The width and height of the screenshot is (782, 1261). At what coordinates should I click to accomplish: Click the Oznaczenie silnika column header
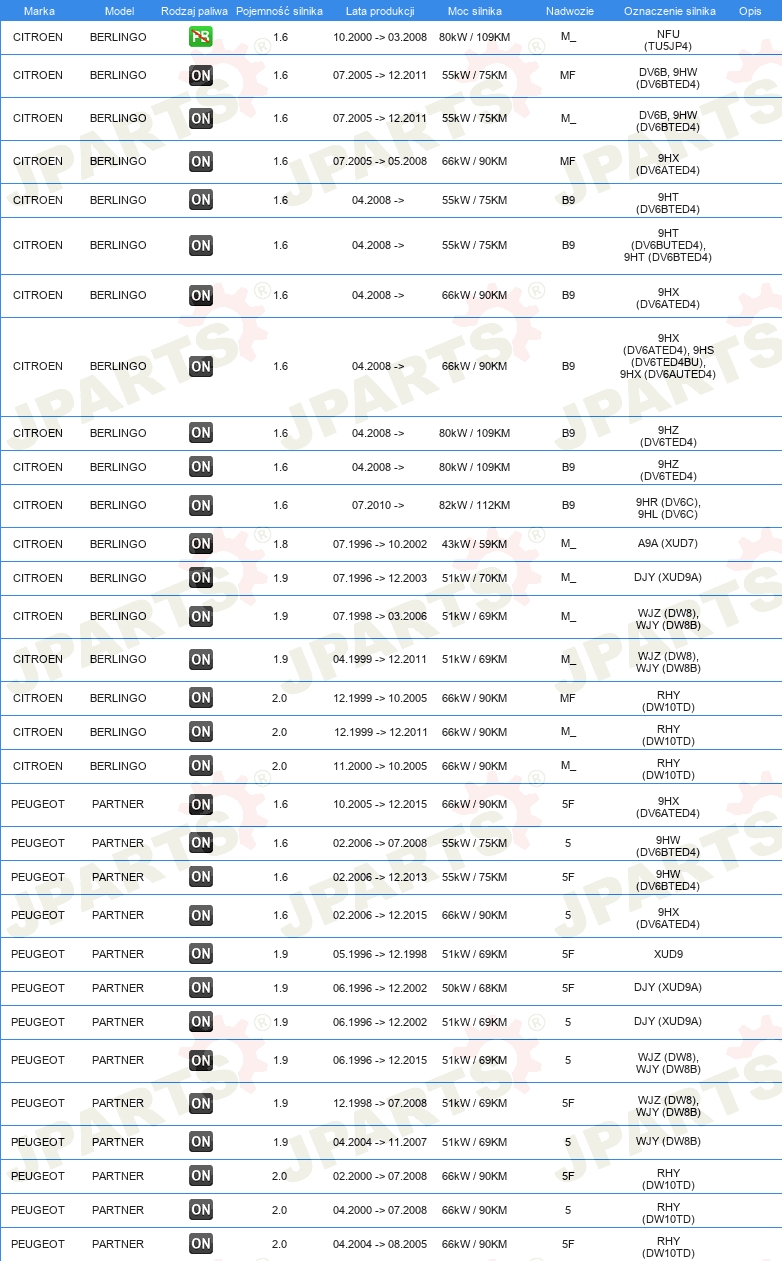tap(669, 11)
